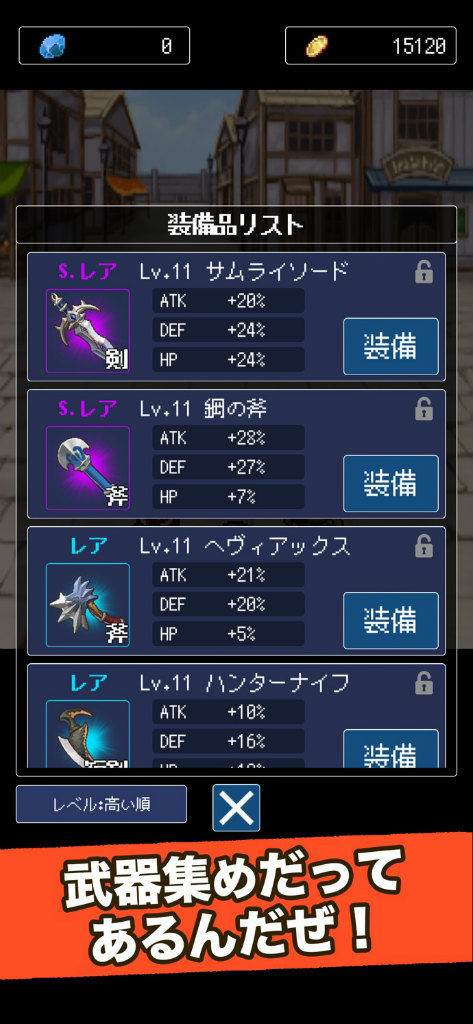473x1024 pixels.
Task: Open the レベル:高い順 sort dropdown
Action: (101, 804)
